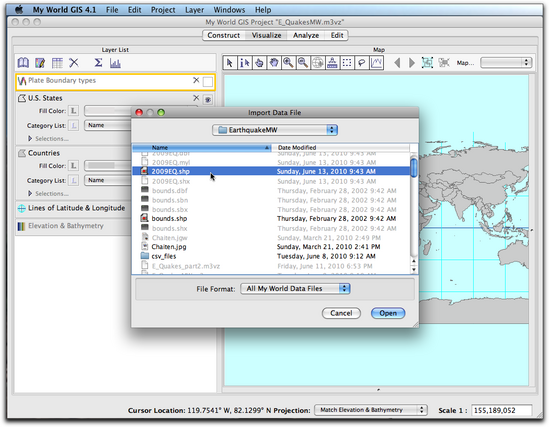Click the globe full extent icon
549x427 pixels.
tap(318, 63)
